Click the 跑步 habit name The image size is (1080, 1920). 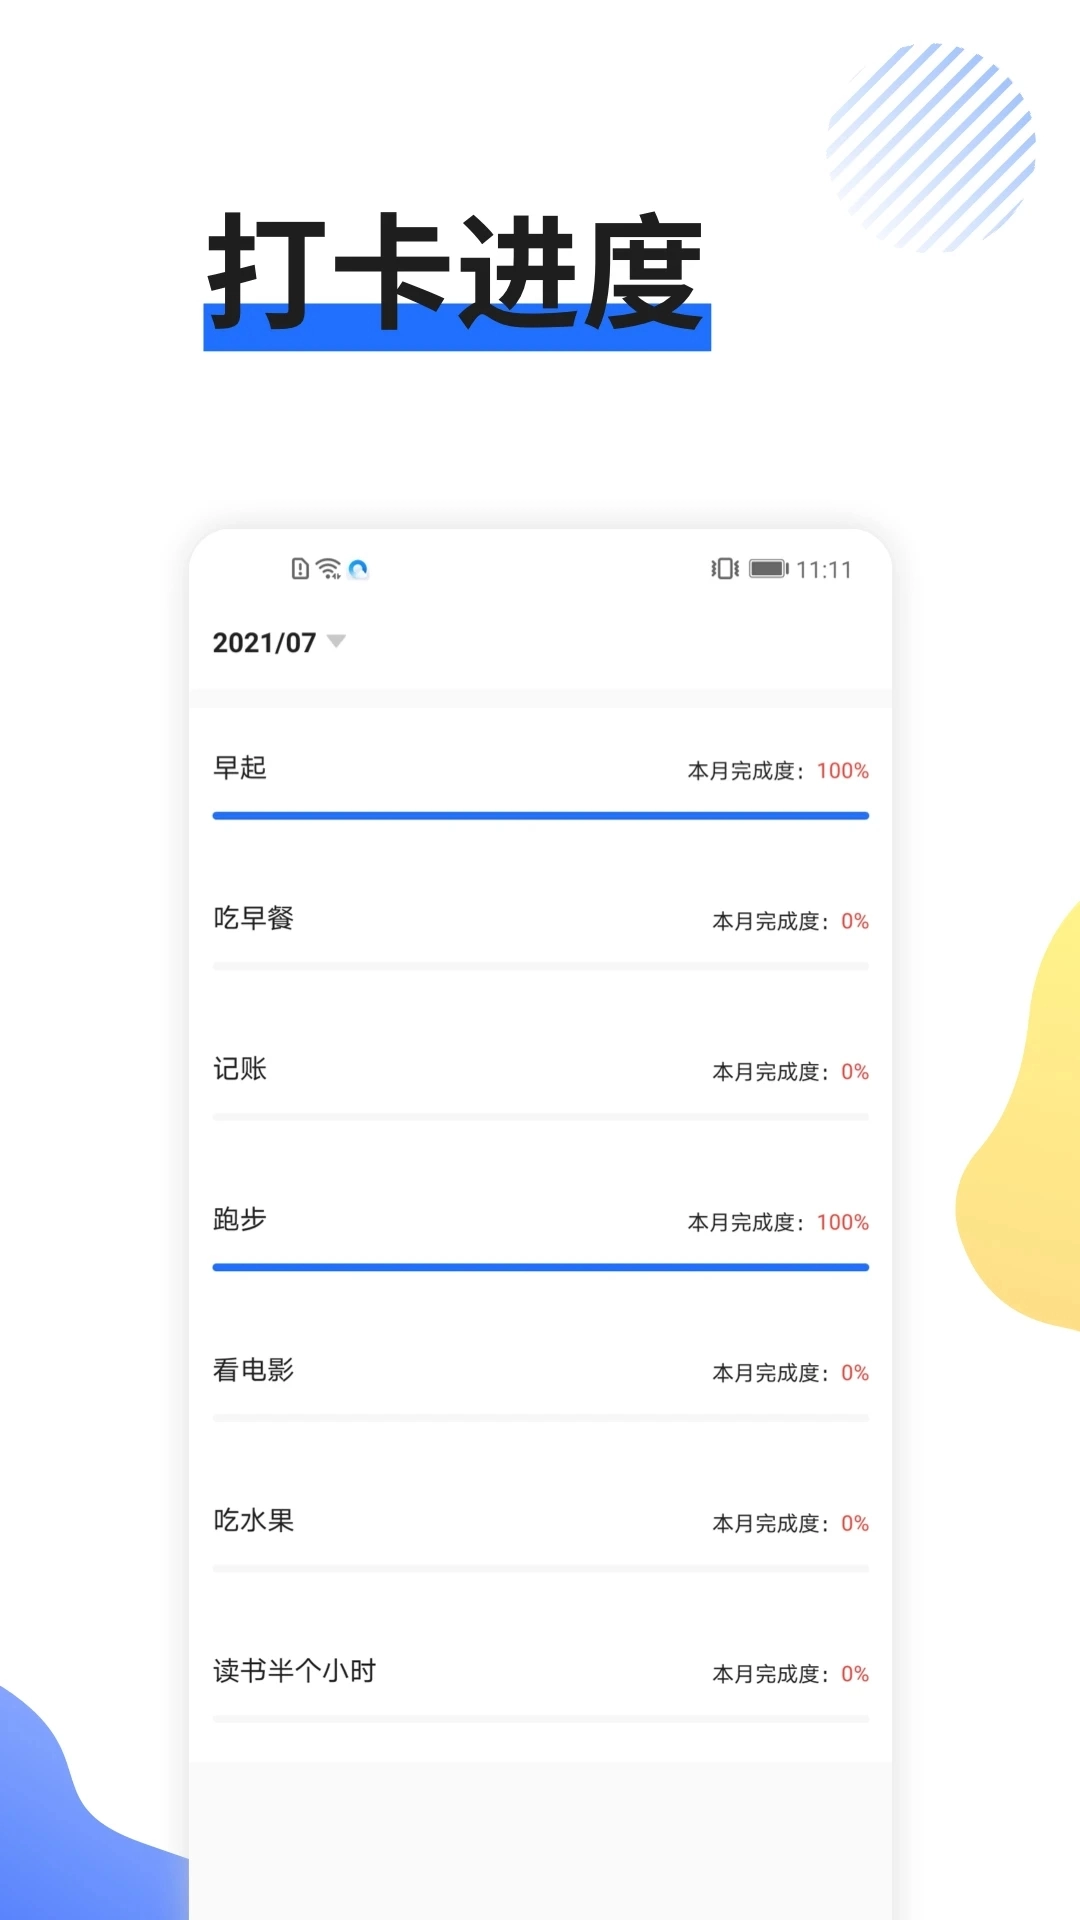240,1221
